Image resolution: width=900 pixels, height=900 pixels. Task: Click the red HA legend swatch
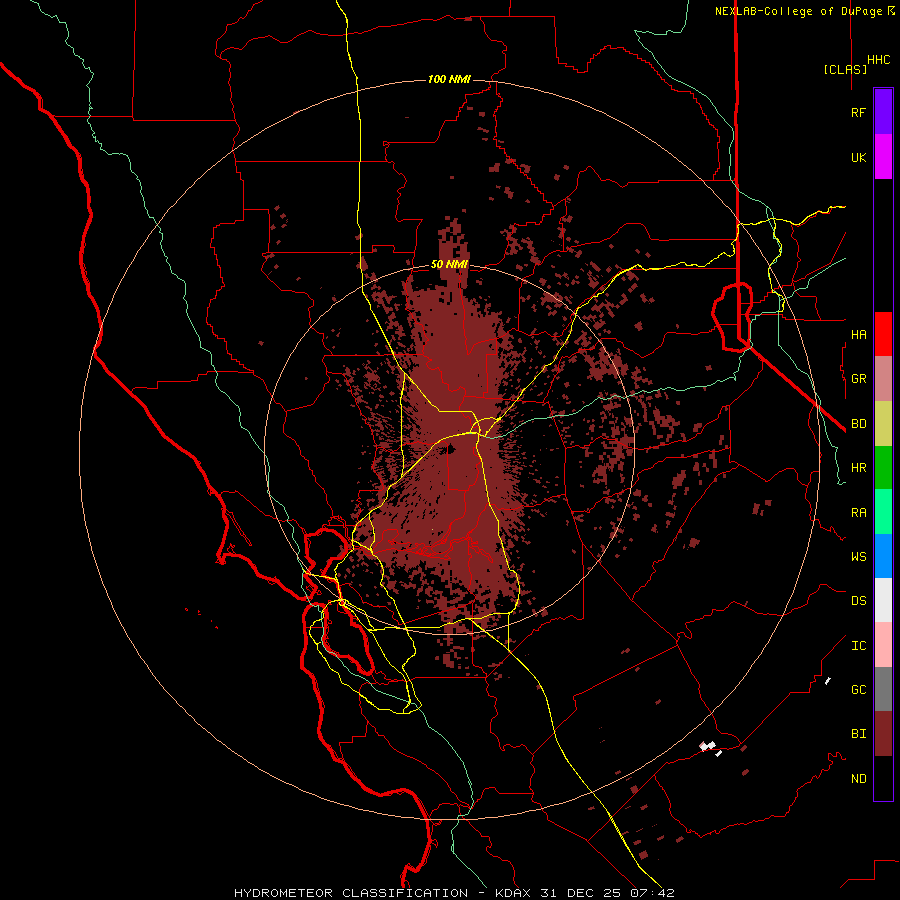click(x=883, y=334)
